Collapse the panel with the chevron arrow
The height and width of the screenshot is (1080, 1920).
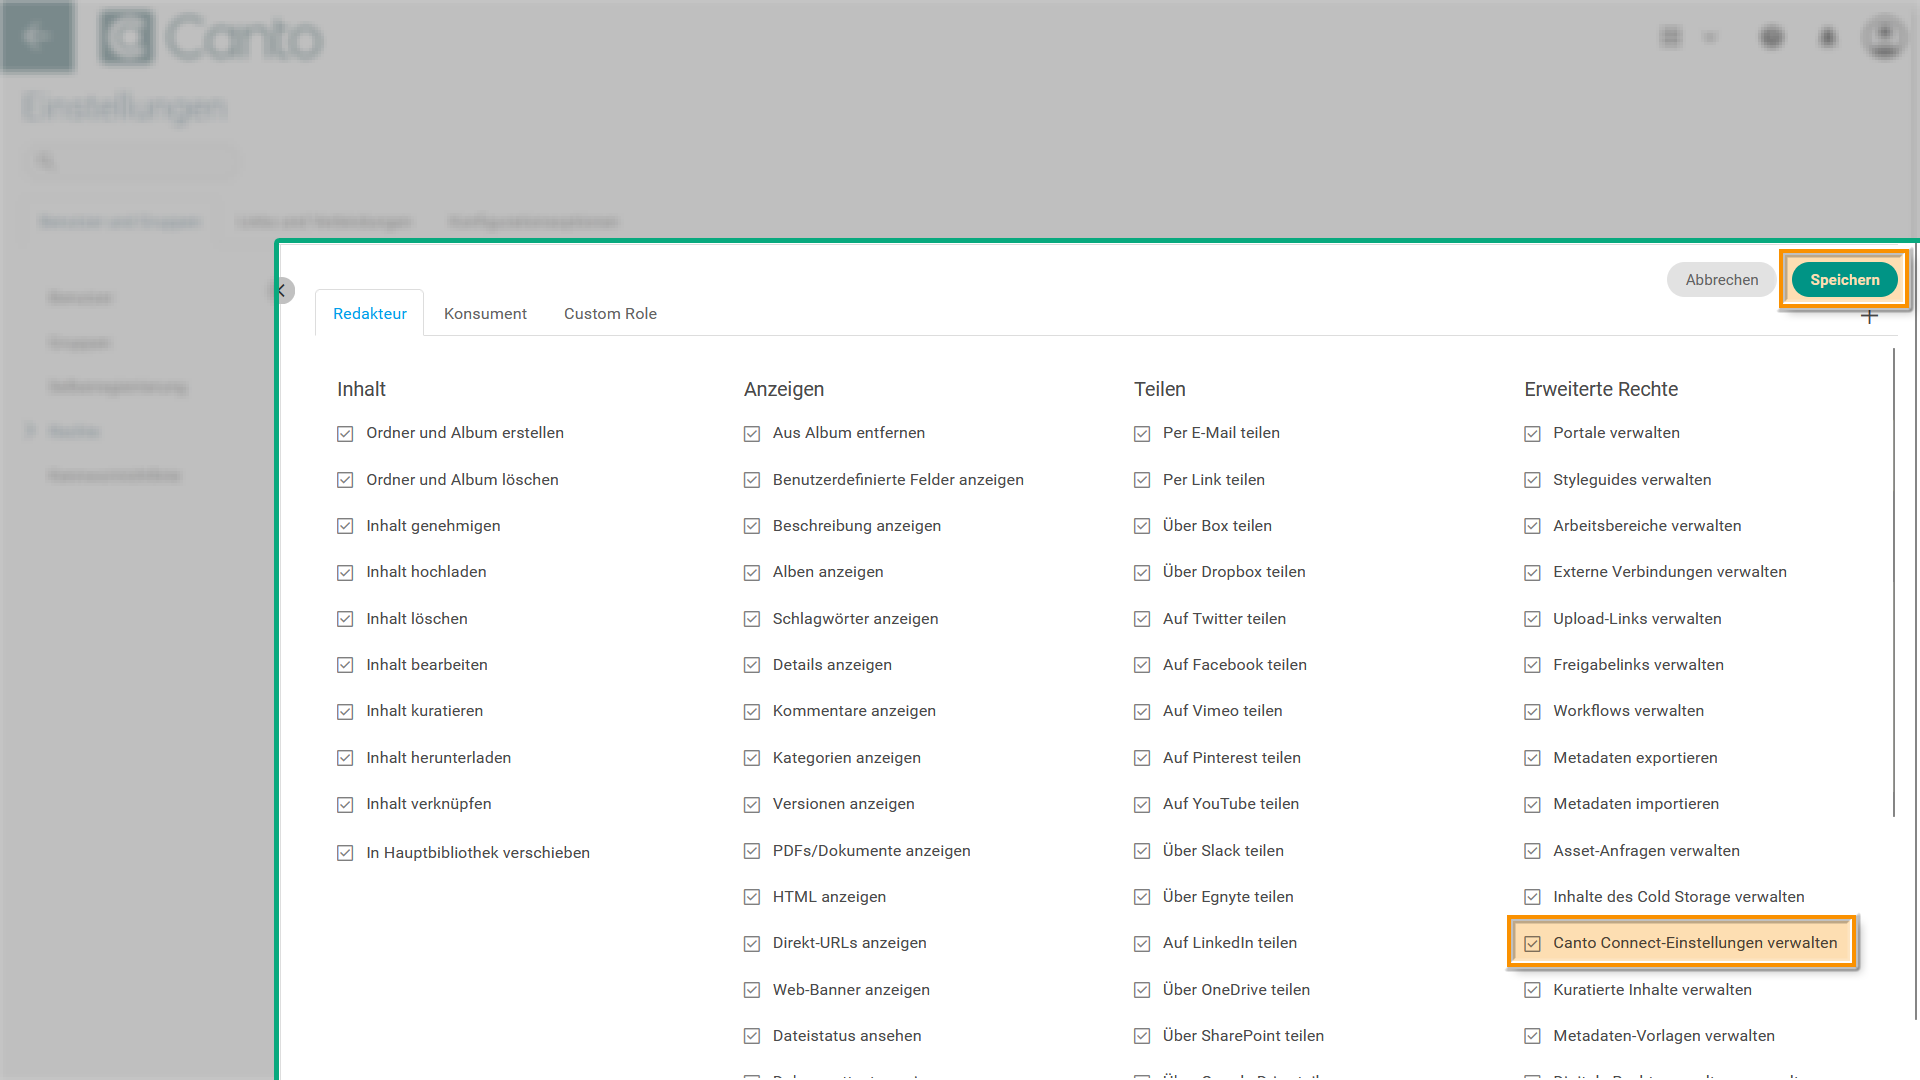pyautogui.click(x=284, y=290)
